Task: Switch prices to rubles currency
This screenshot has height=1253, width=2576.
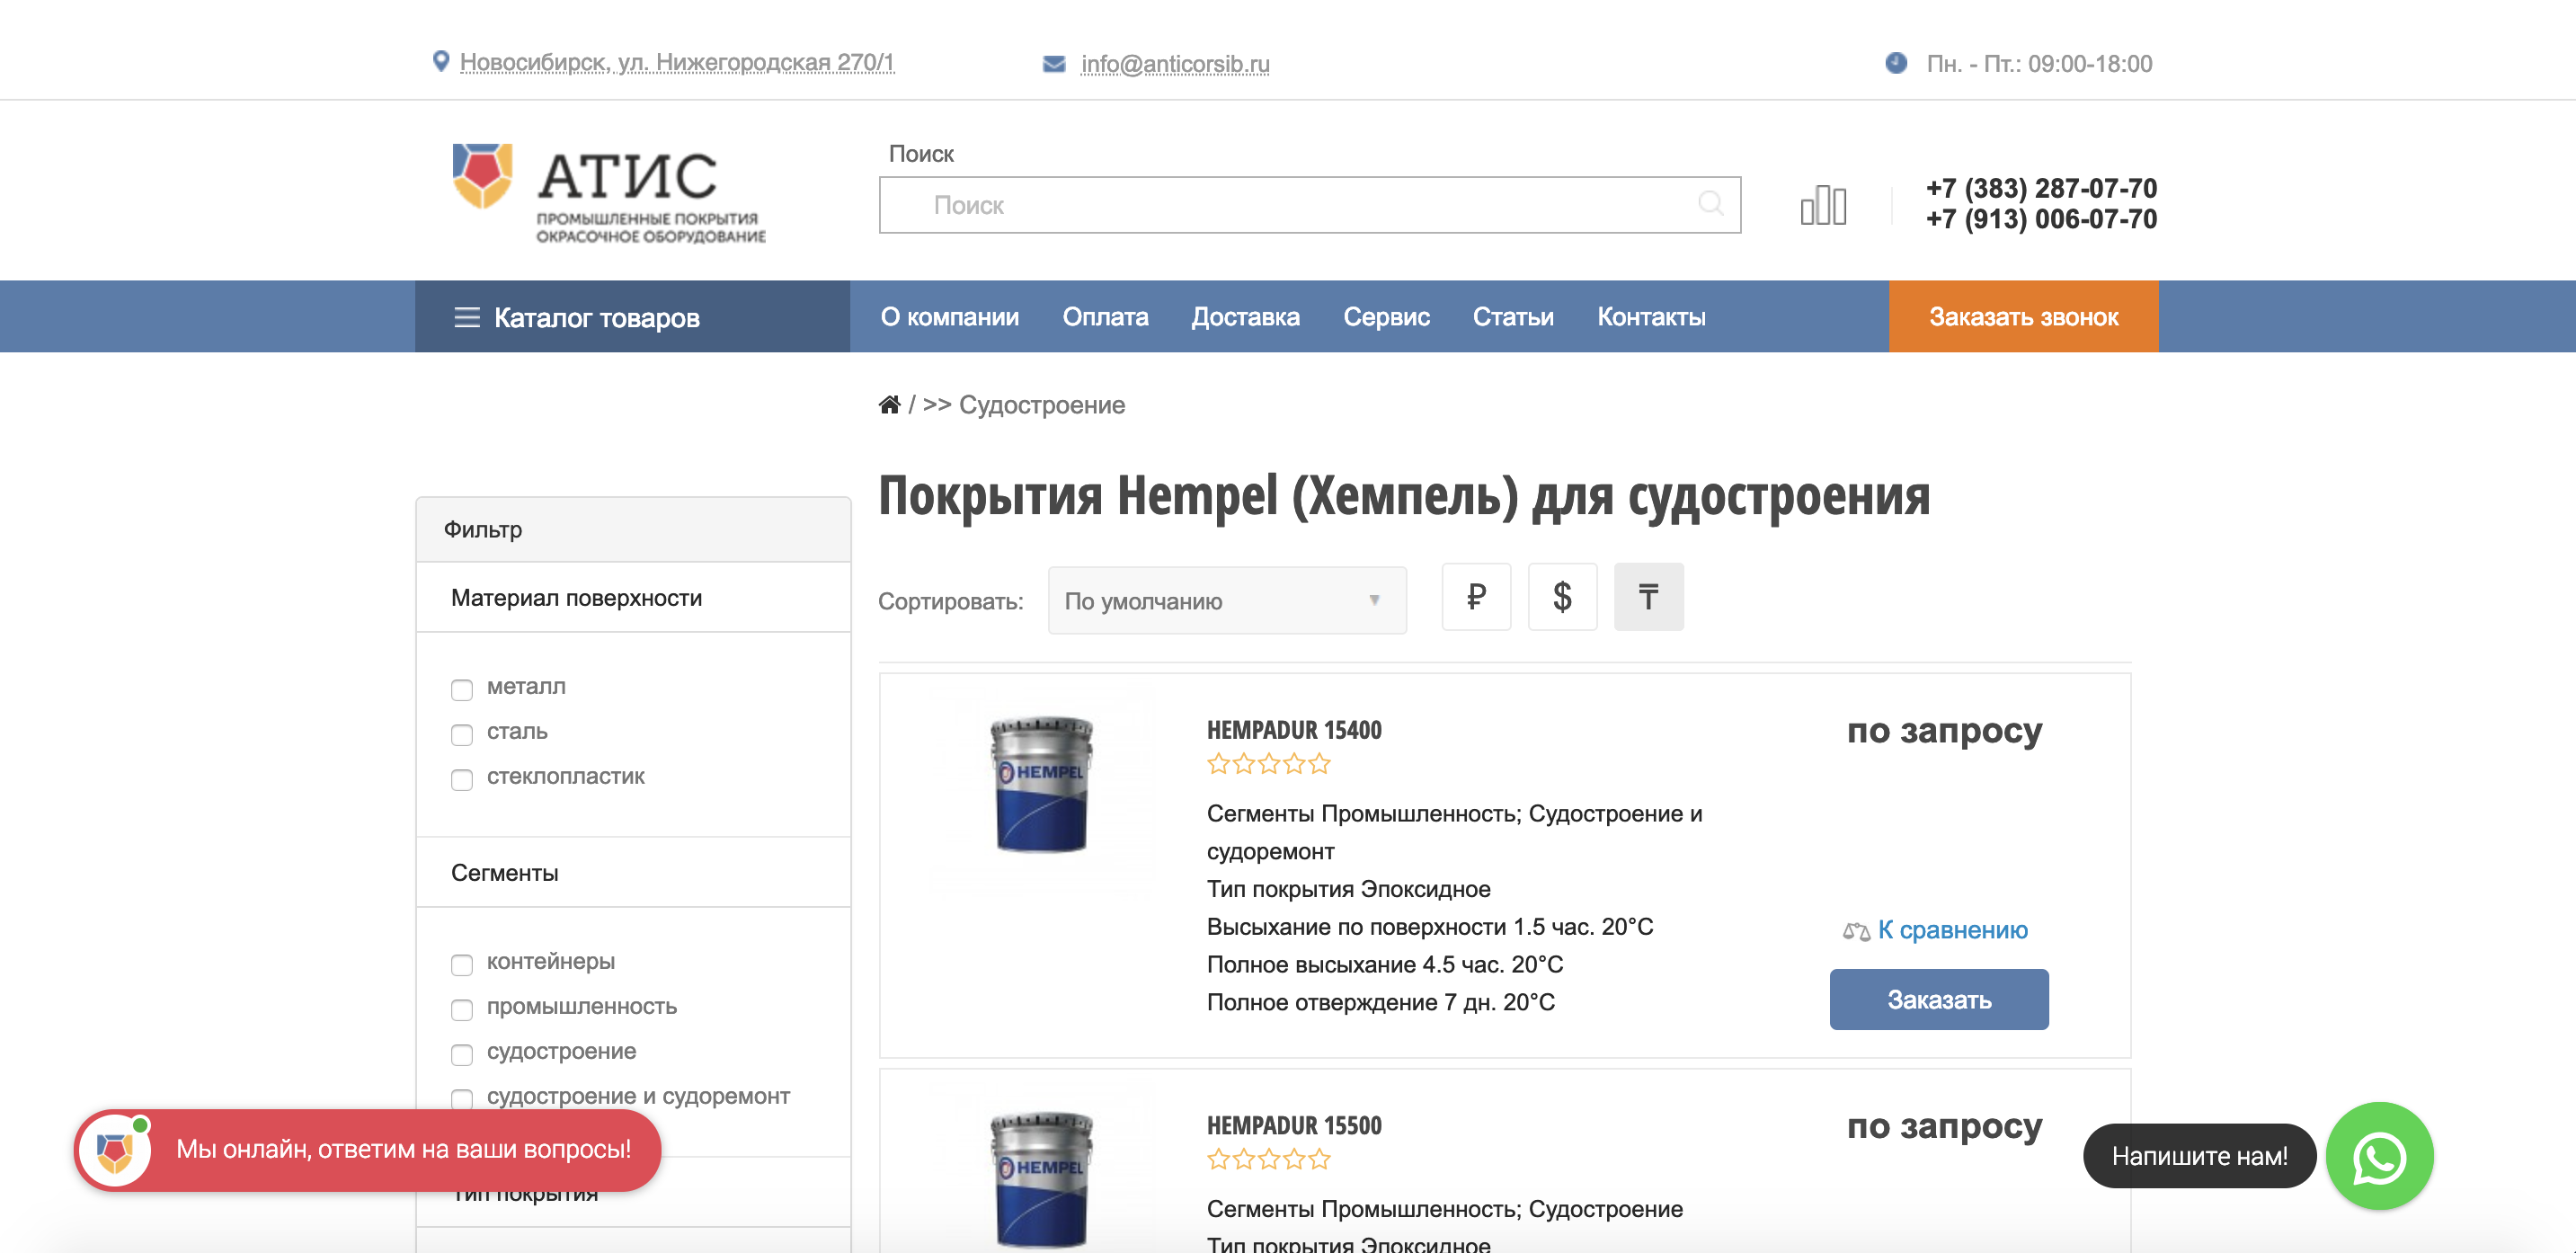Action: pyautogui.click(x=1475, y=597)
